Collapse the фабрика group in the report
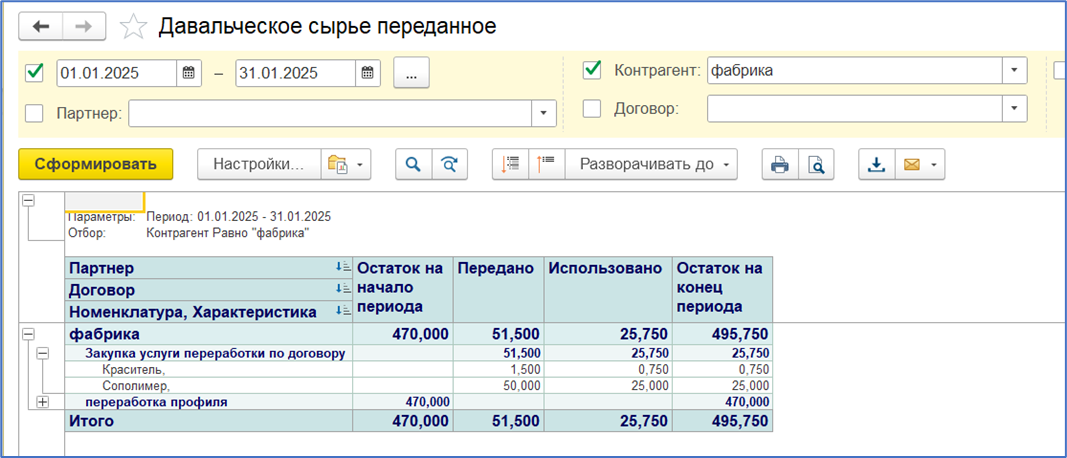 pos(28,334)
